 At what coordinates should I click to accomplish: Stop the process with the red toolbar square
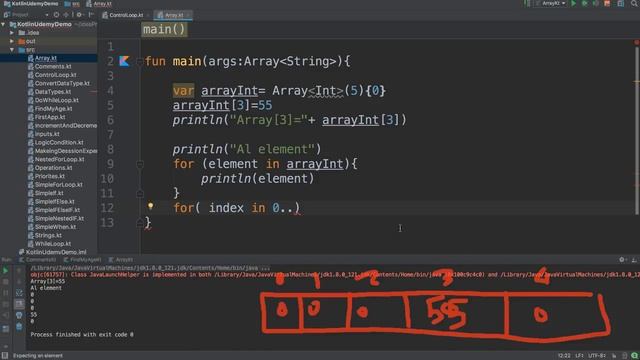(x=607, y=3)
